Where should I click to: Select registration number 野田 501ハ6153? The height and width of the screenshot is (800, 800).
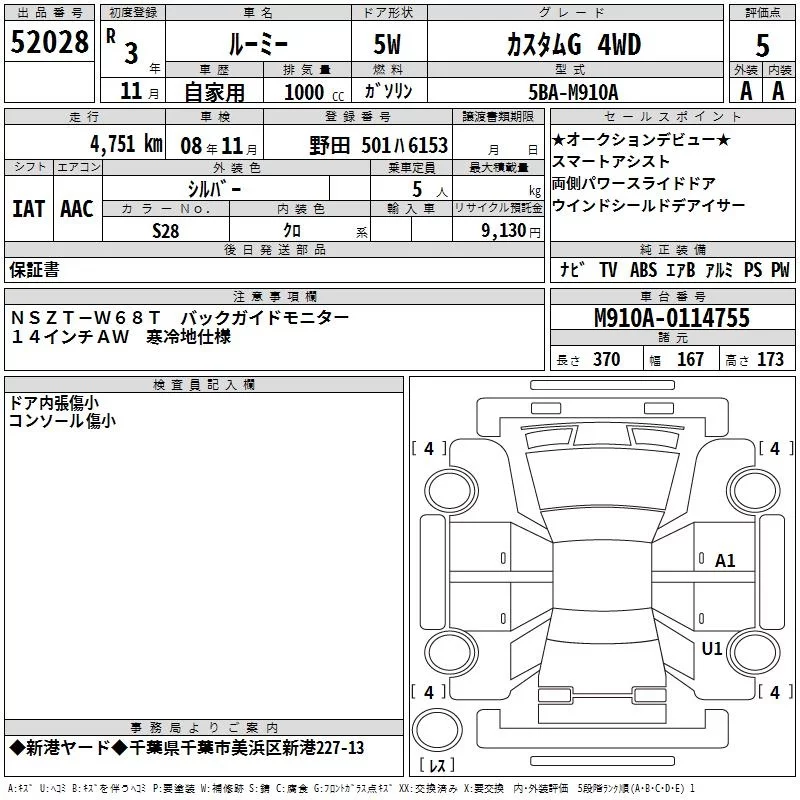[379, 145]
